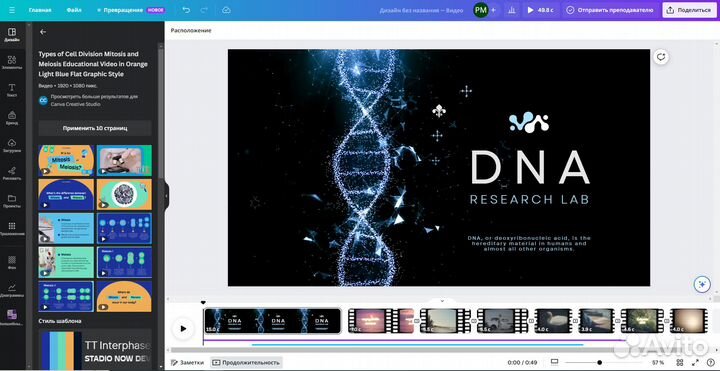This screenshot has height=371, width=720.
Task: Click the timeline playhead marker
Action: 203,303
